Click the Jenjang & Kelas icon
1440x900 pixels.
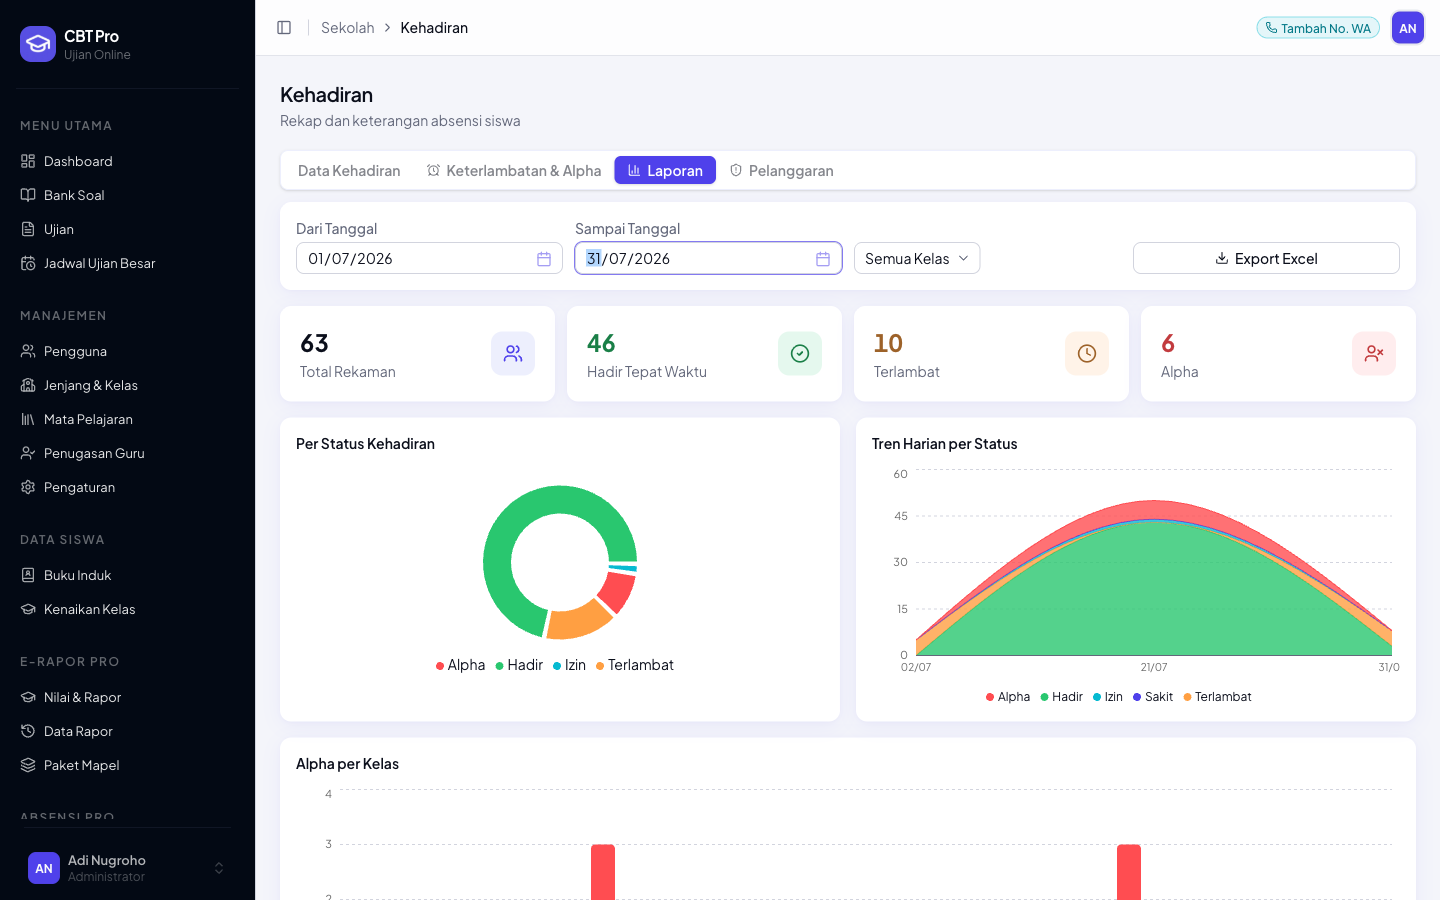(x=28, y=385)
